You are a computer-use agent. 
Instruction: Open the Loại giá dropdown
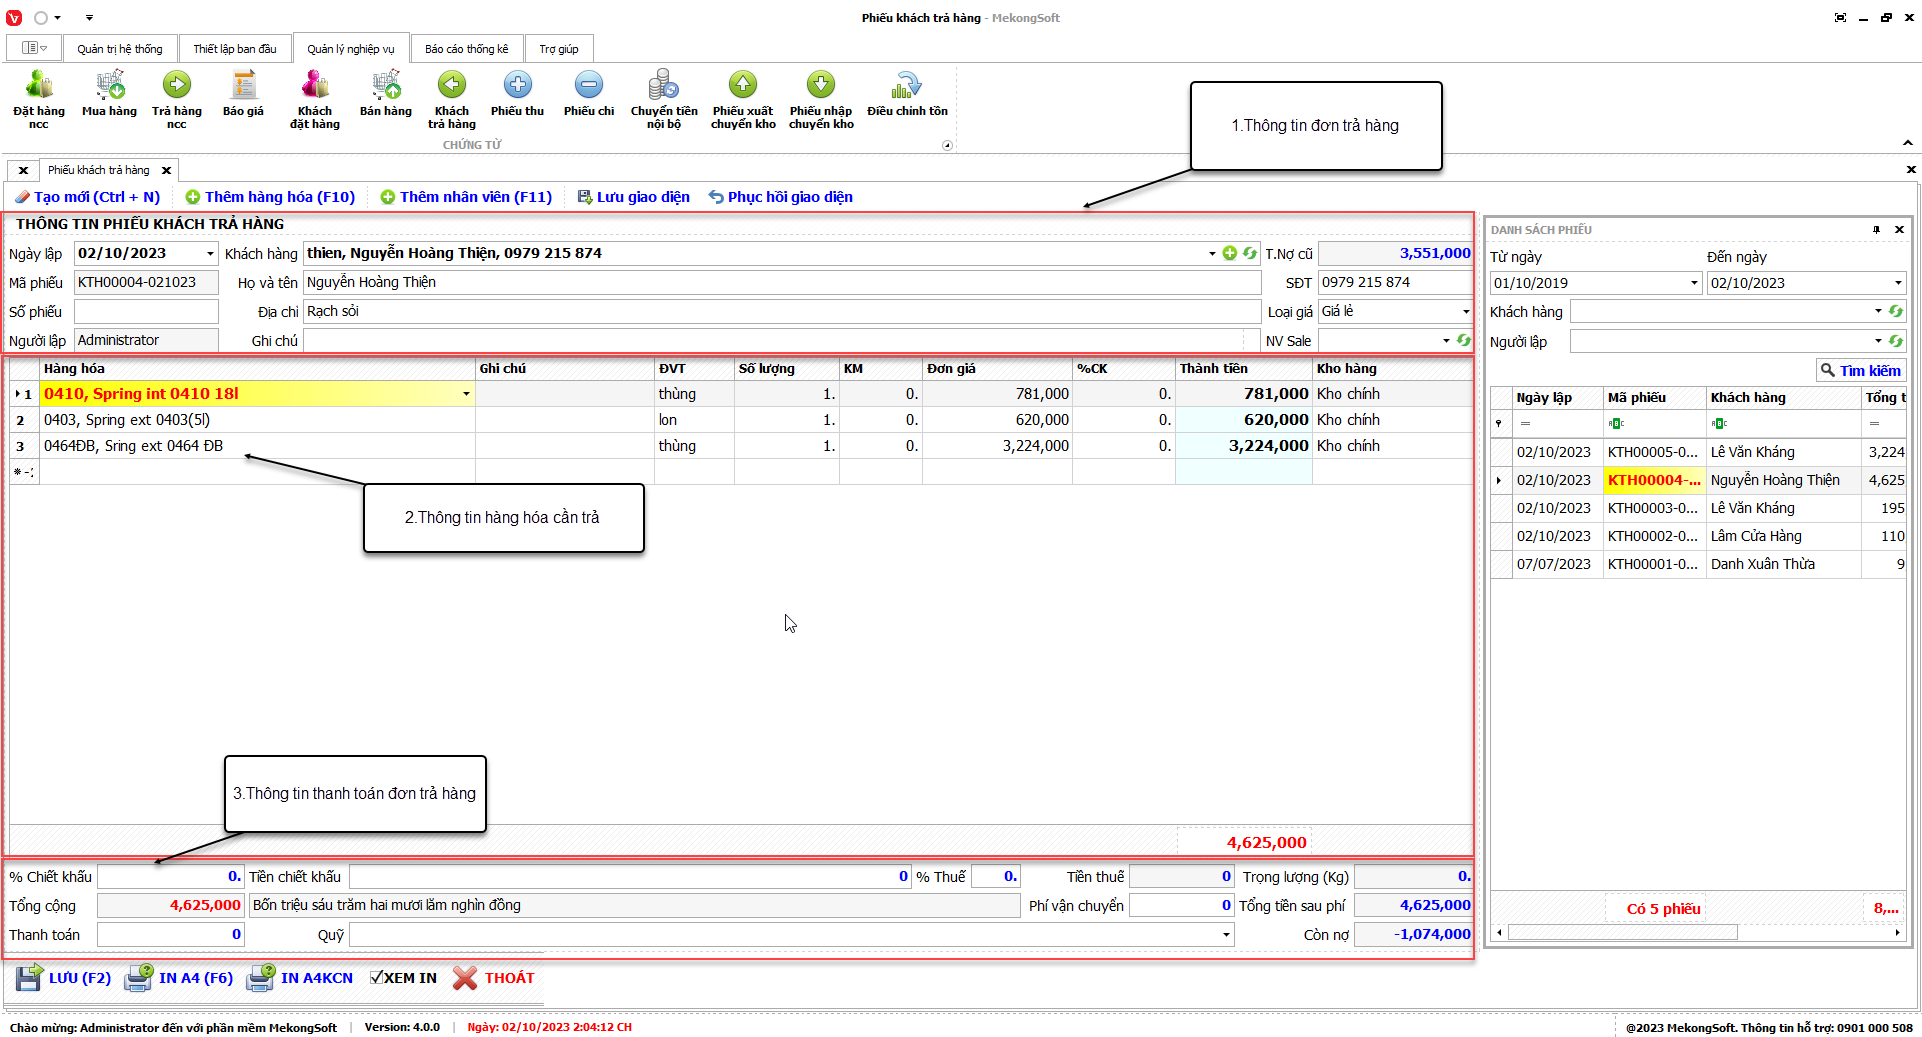[x=1465, y=312]
